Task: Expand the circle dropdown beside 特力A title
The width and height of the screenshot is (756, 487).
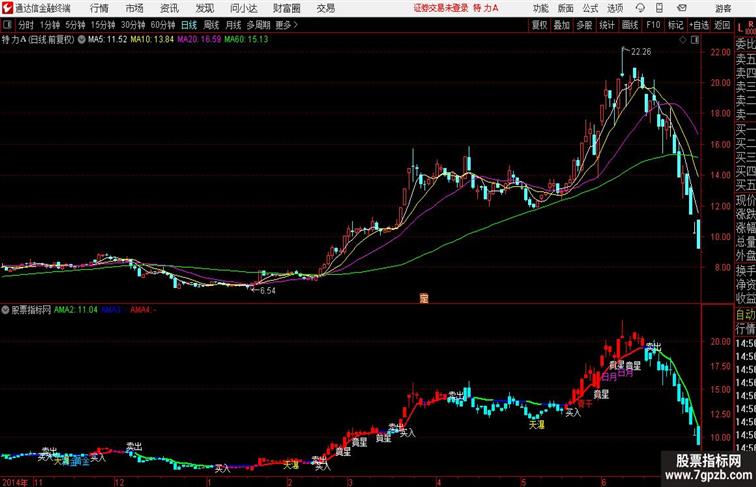Action: 82,40
